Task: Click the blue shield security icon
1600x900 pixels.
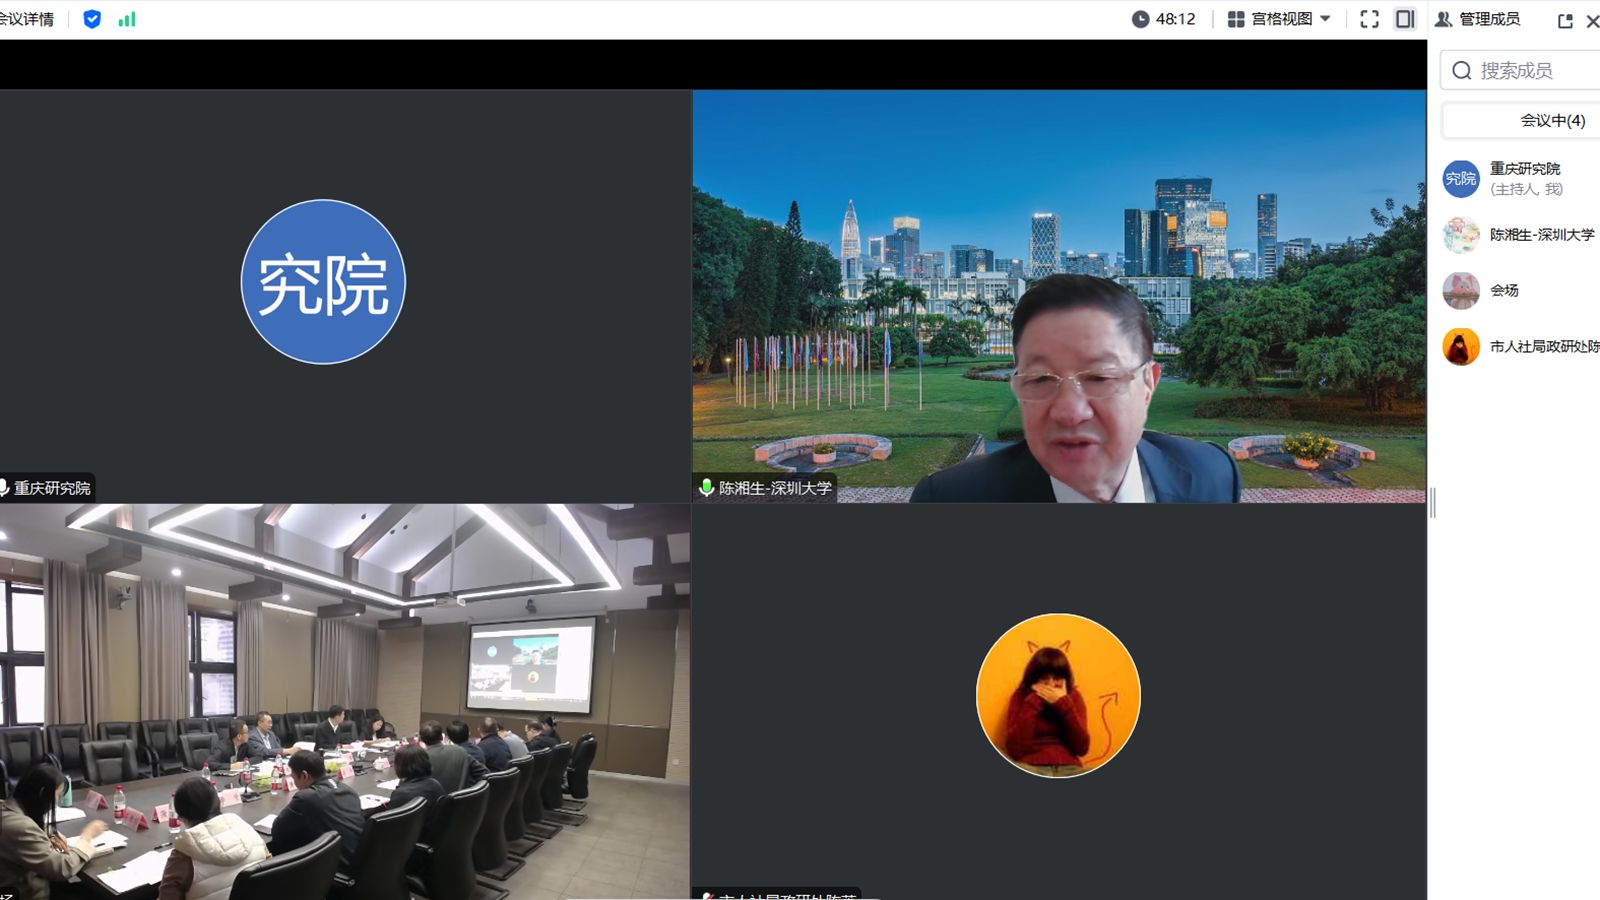Action: (x=92, y=19)
